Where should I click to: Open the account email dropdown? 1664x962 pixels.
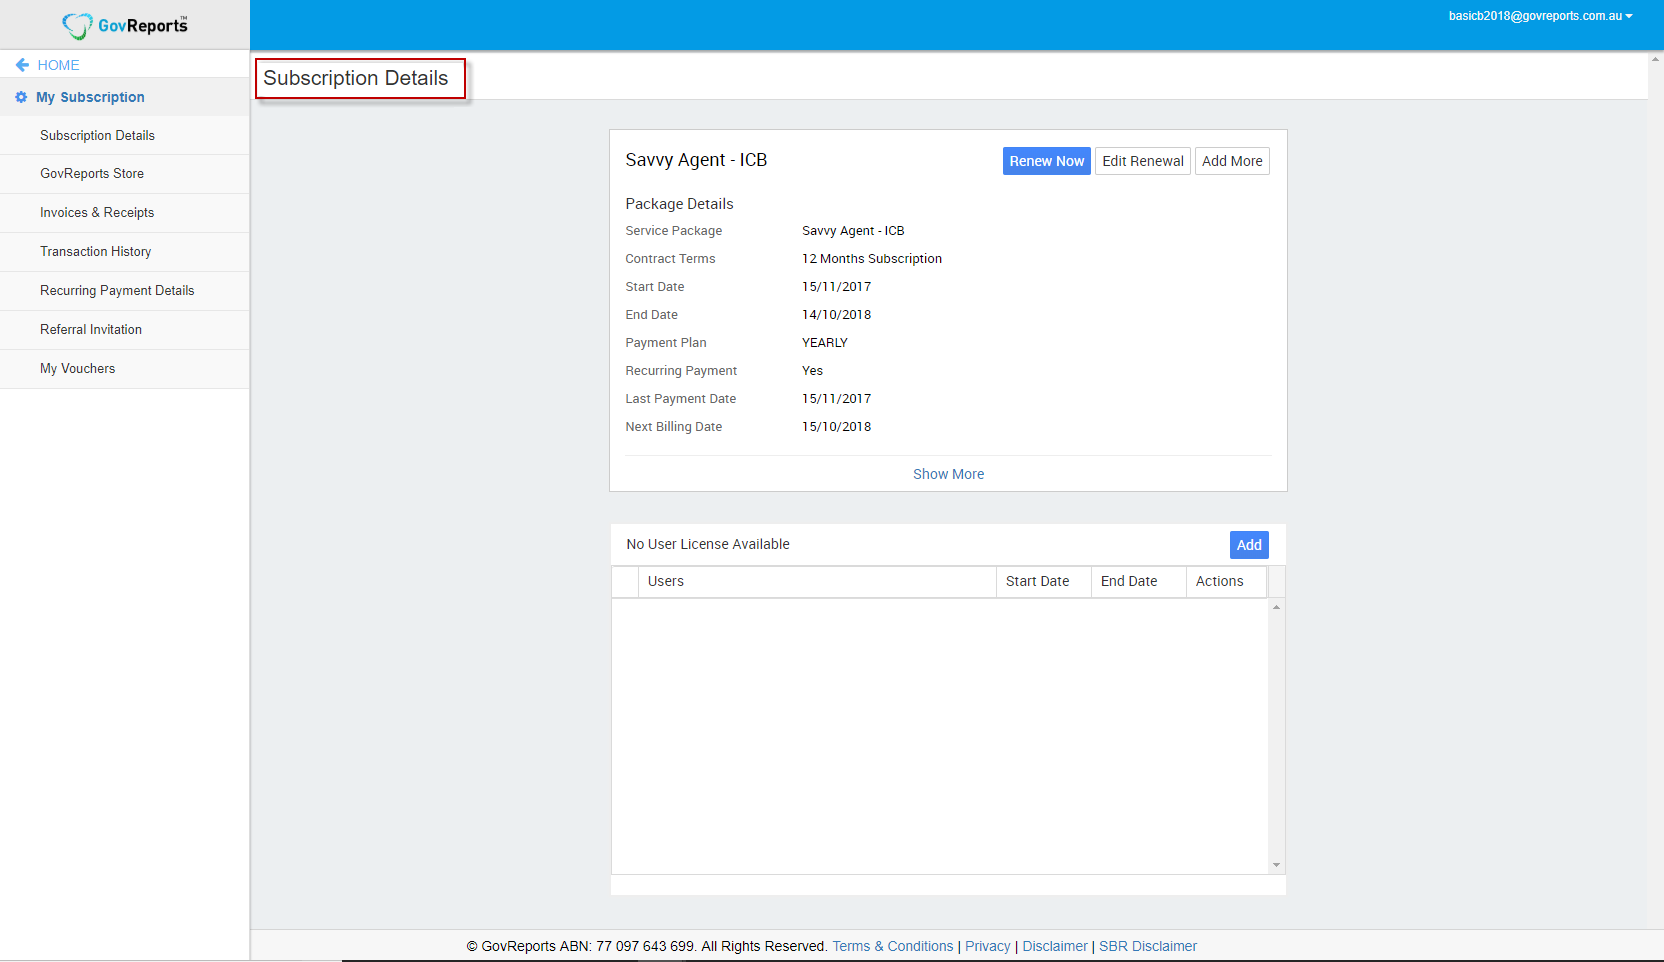click(1540, 16)
